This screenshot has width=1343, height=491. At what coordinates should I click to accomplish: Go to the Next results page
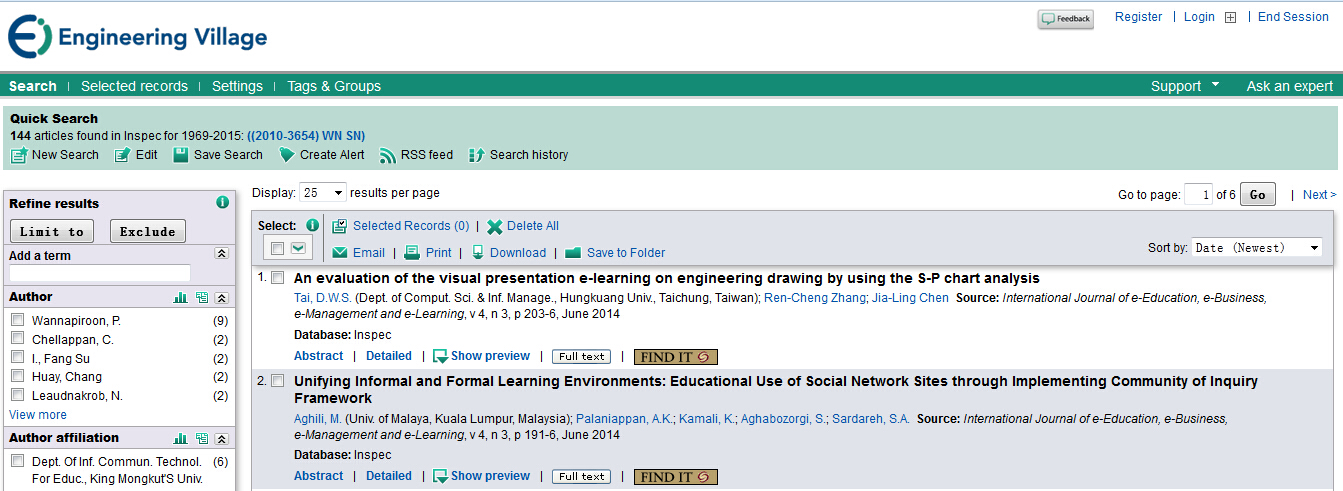(x=1319, y=195)
